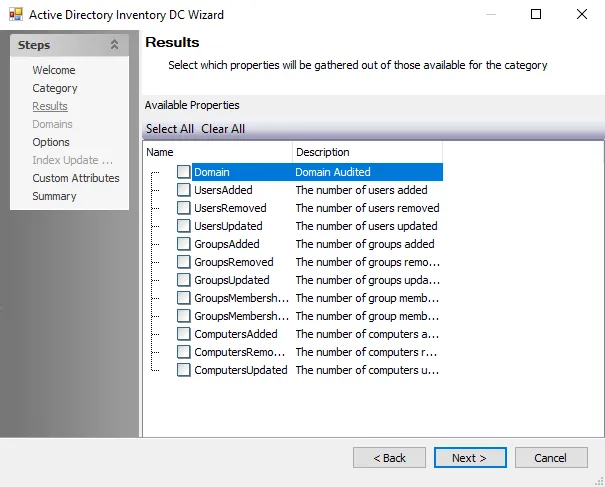Tick the ComputersRemo... checkbox
This screenshot has height=487, width=605.
(x=183, y=352)
